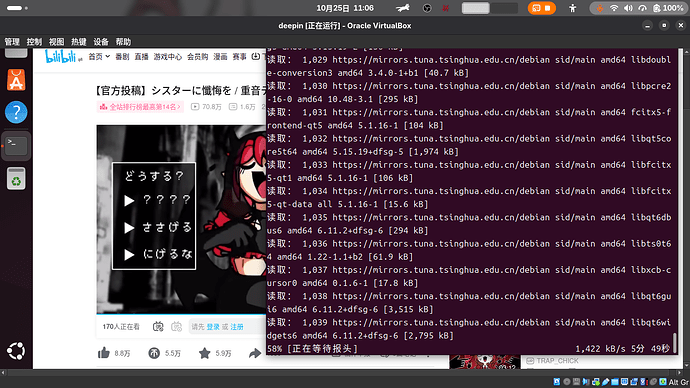Open the Terminal dock icon
This screenshot has height=388, width=690.
point(16,146)
